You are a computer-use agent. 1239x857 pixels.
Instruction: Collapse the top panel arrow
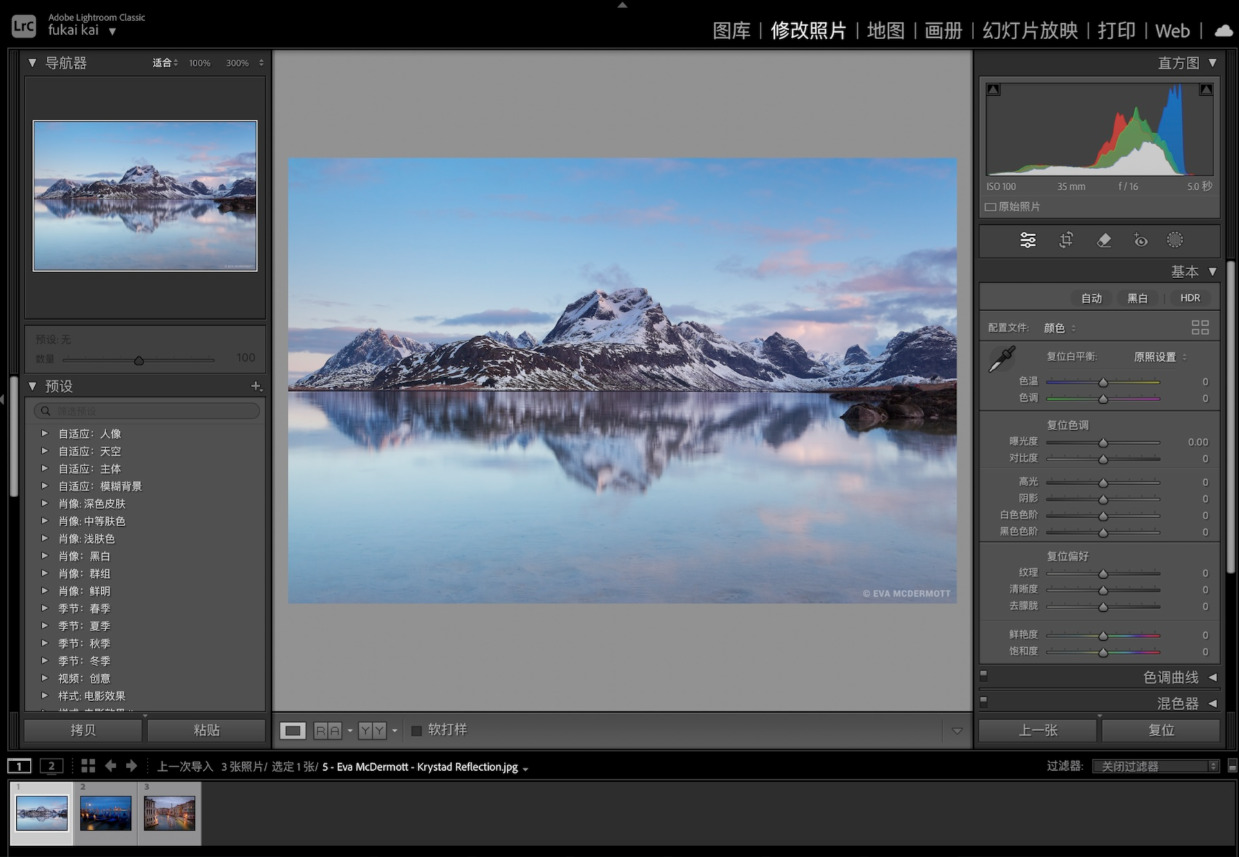(x=622, y=5)
